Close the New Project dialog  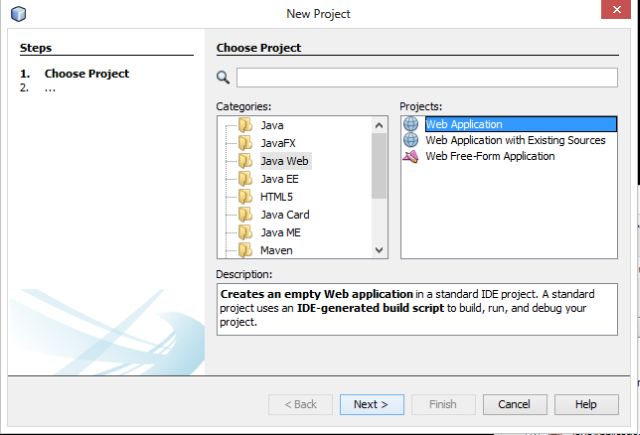(x=616, y=9)
